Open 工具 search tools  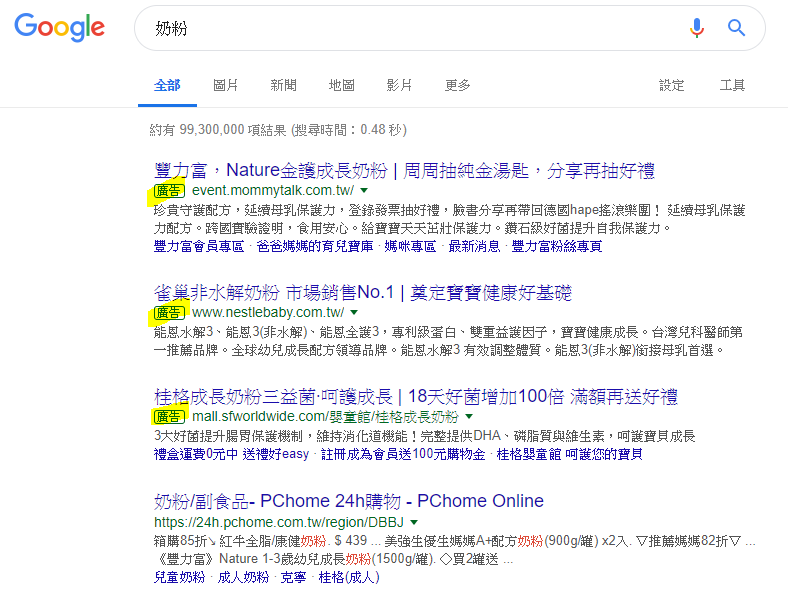(x=732, y=85)
